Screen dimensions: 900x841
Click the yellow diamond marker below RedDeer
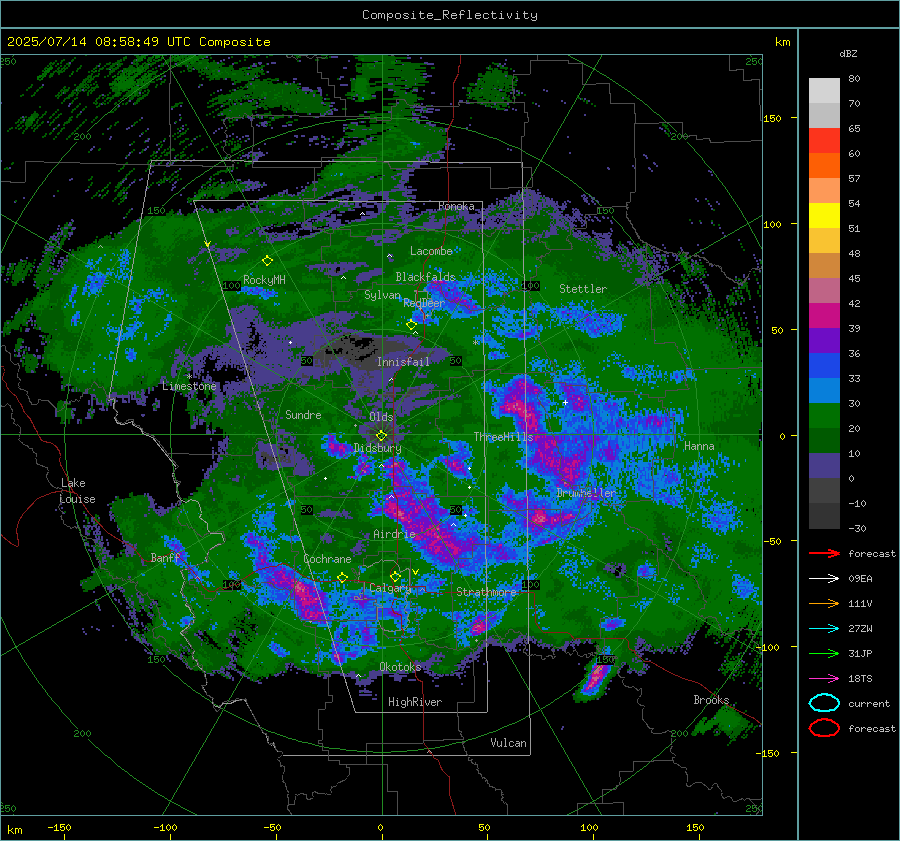tap(411, 325)
